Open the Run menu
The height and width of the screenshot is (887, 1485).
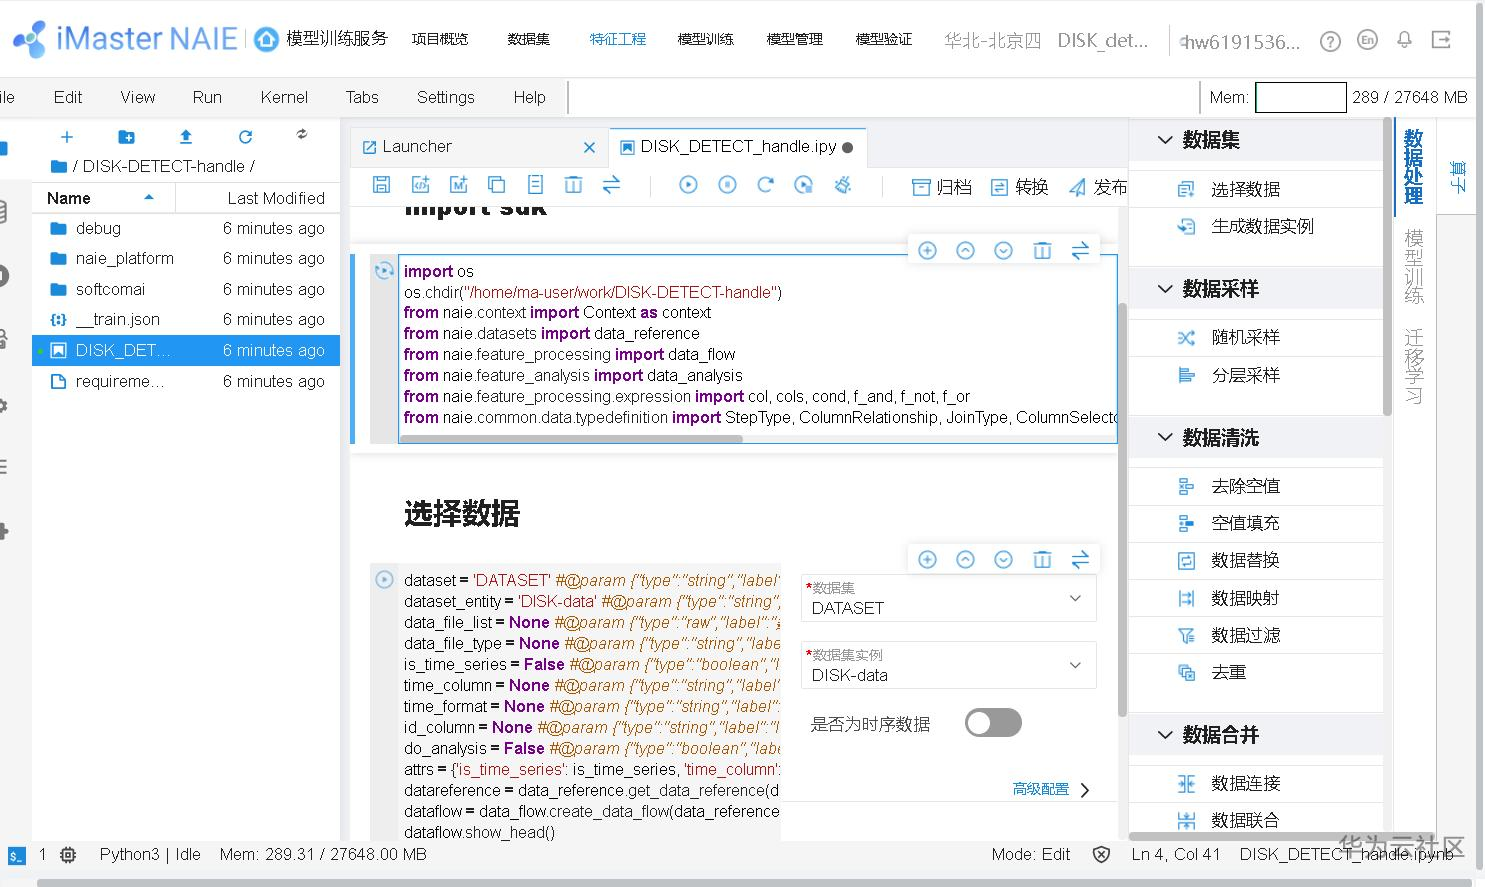207,97
